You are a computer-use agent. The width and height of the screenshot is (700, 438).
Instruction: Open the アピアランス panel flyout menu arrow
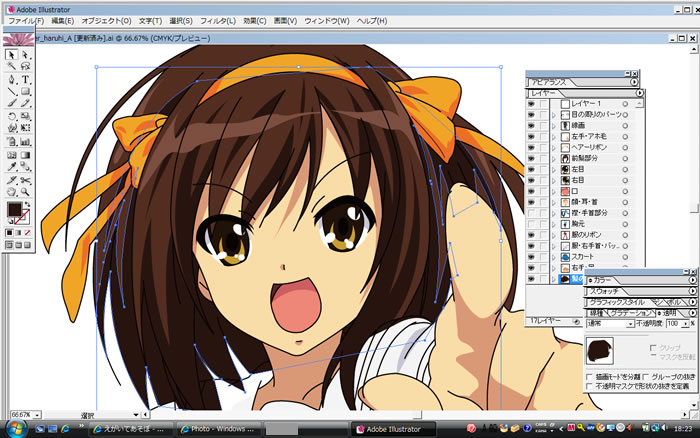pyautogui.click(x=634, y=82)
